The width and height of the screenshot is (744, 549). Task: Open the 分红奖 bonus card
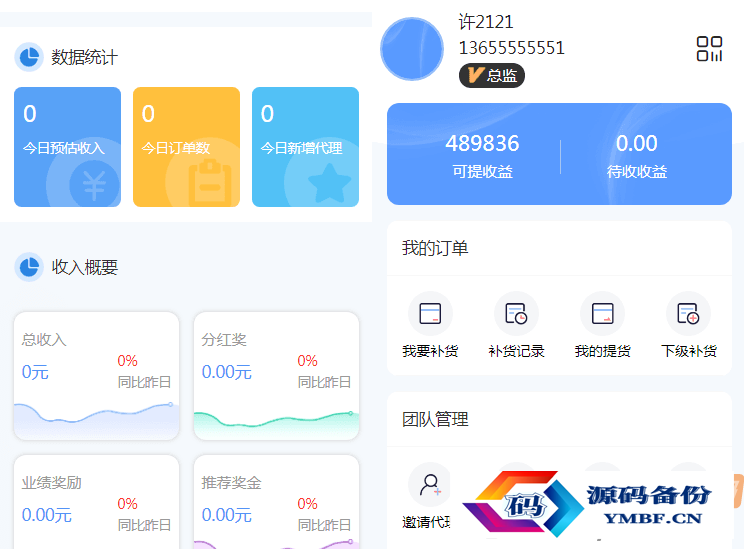(276, 376)
